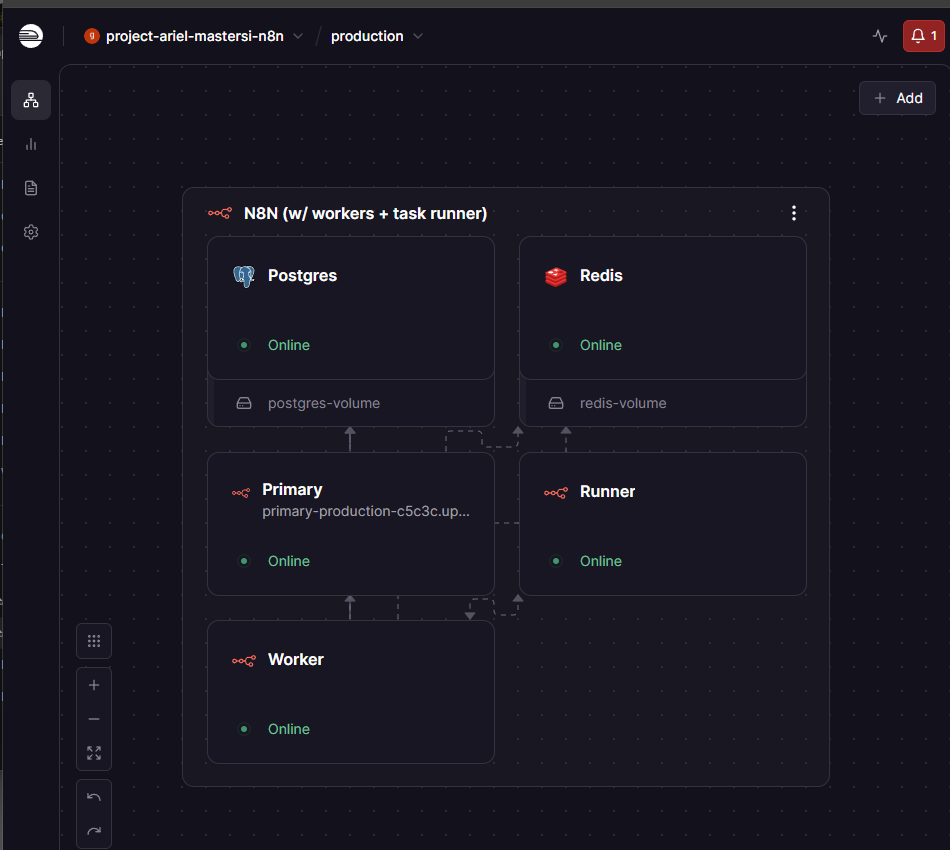Viewport: 950px width, 850px height.
Task: Open the Runner service card title
Action: point(607,491)
